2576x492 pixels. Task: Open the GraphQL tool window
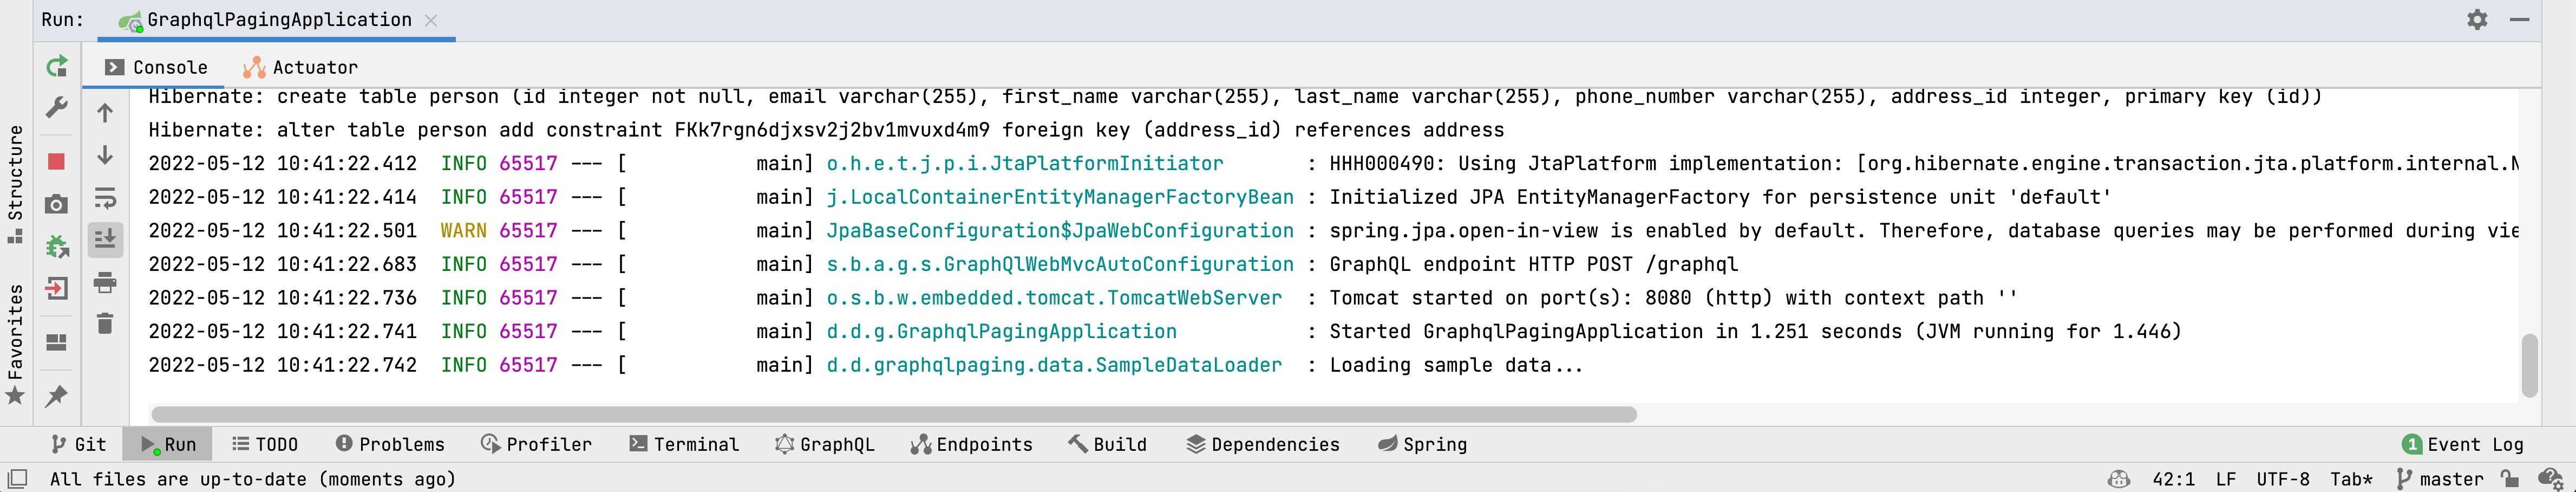(x=825, y=444)
